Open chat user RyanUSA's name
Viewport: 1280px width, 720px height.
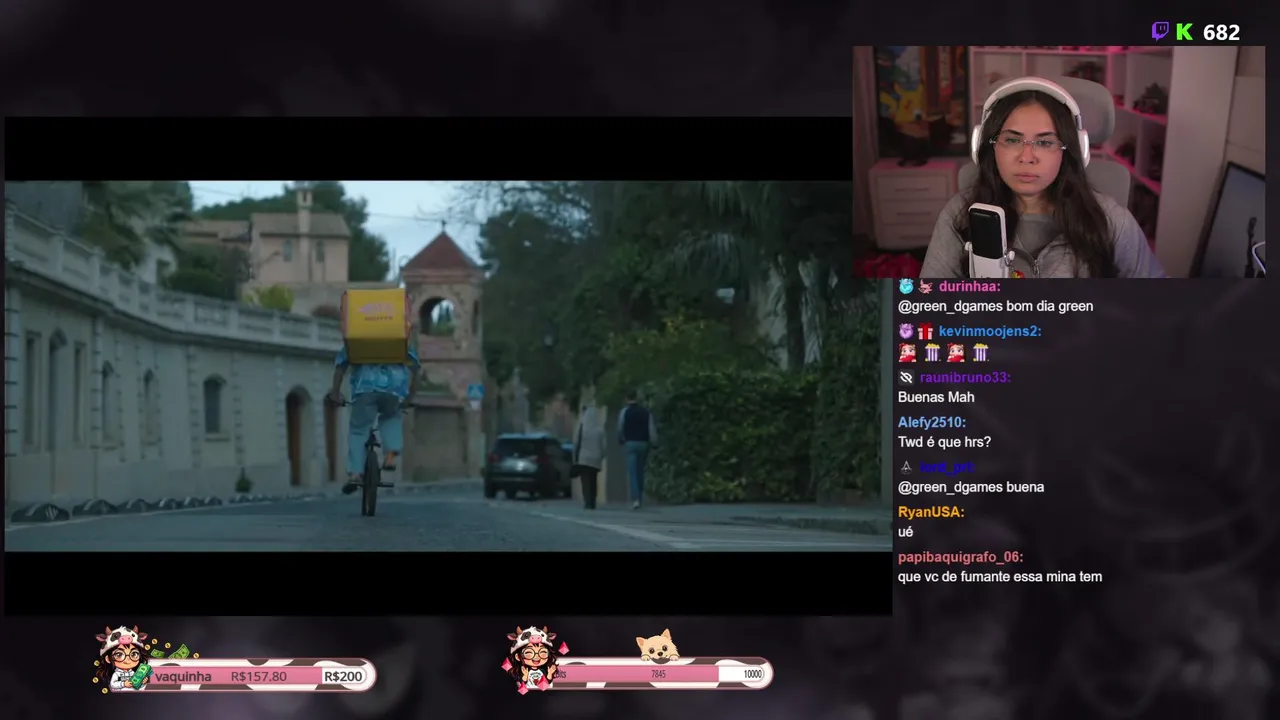click(931, 512)
